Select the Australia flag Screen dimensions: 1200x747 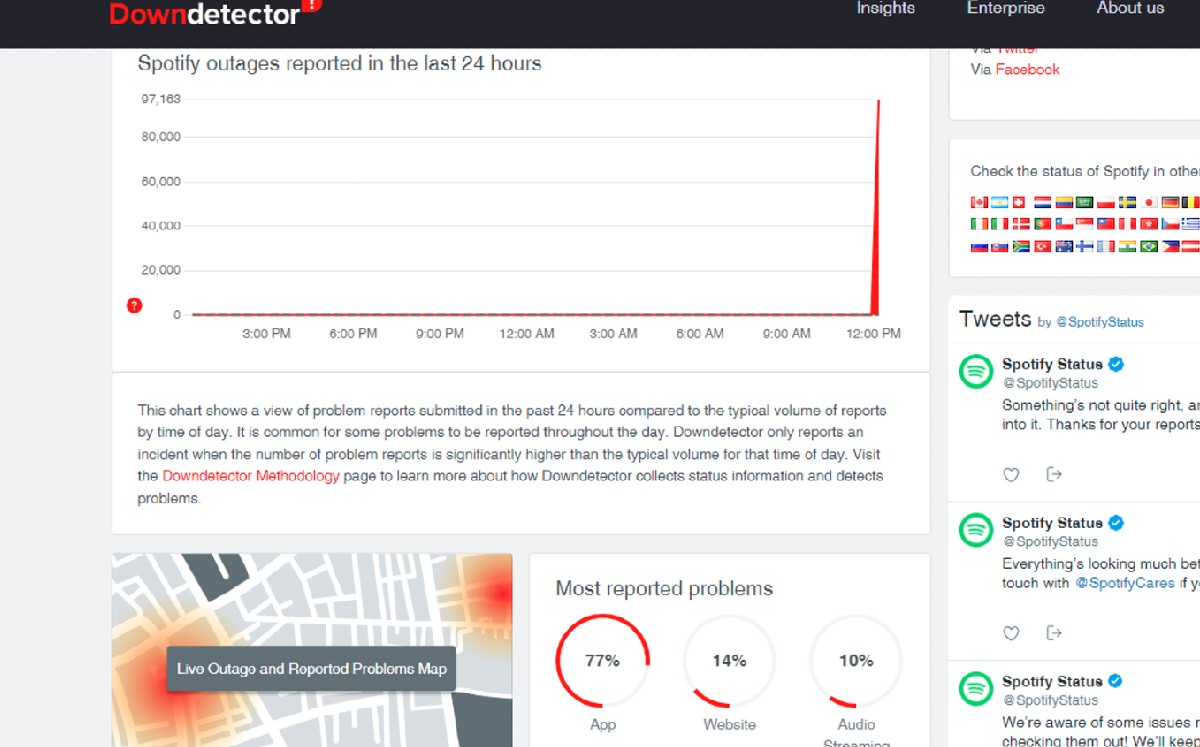[x=1064, y=246]
